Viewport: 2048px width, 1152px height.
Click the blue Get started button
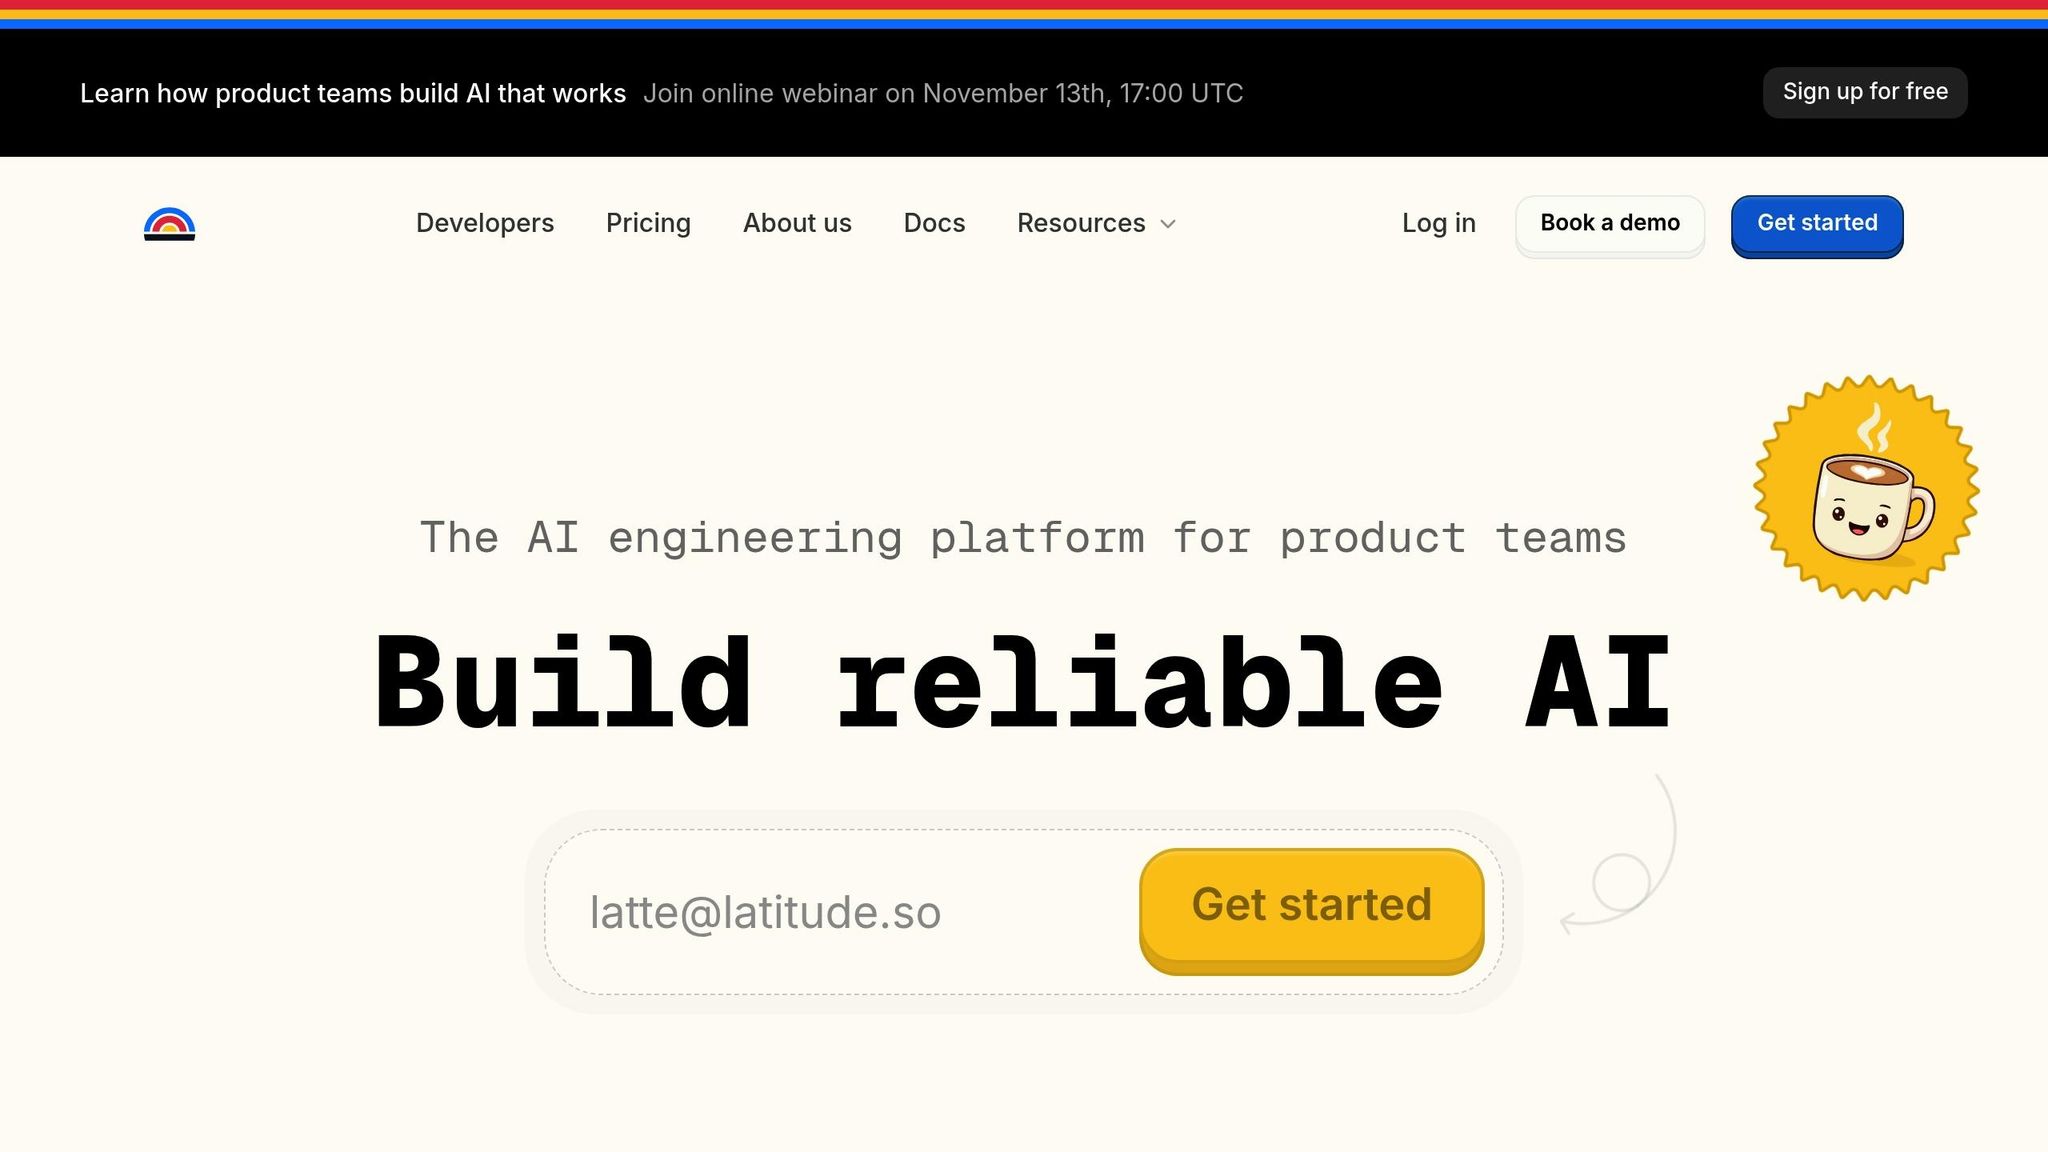pyautogui.click(x=1817, y=225)
